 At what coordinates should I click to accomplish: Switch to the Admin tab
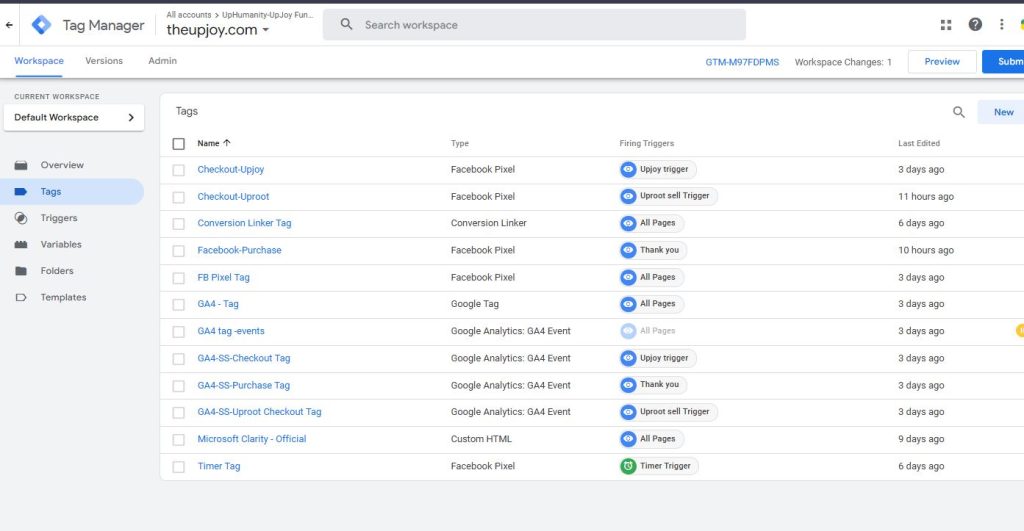pos(162,61)
